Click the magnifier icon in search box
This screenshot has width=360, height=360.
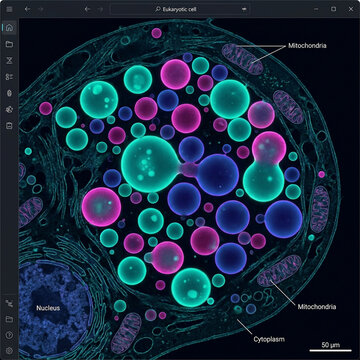click(158, 9)
